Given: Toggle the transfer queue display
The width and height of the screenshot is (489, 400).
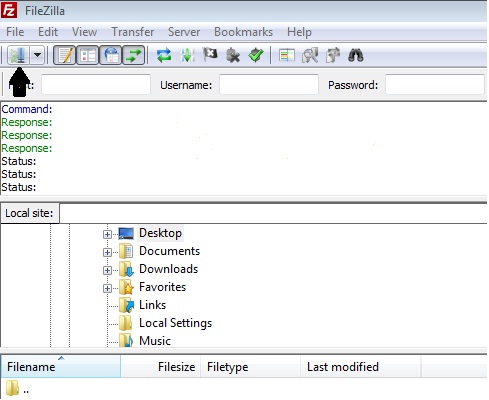Looking at the screenshot, I should (134, 55).
